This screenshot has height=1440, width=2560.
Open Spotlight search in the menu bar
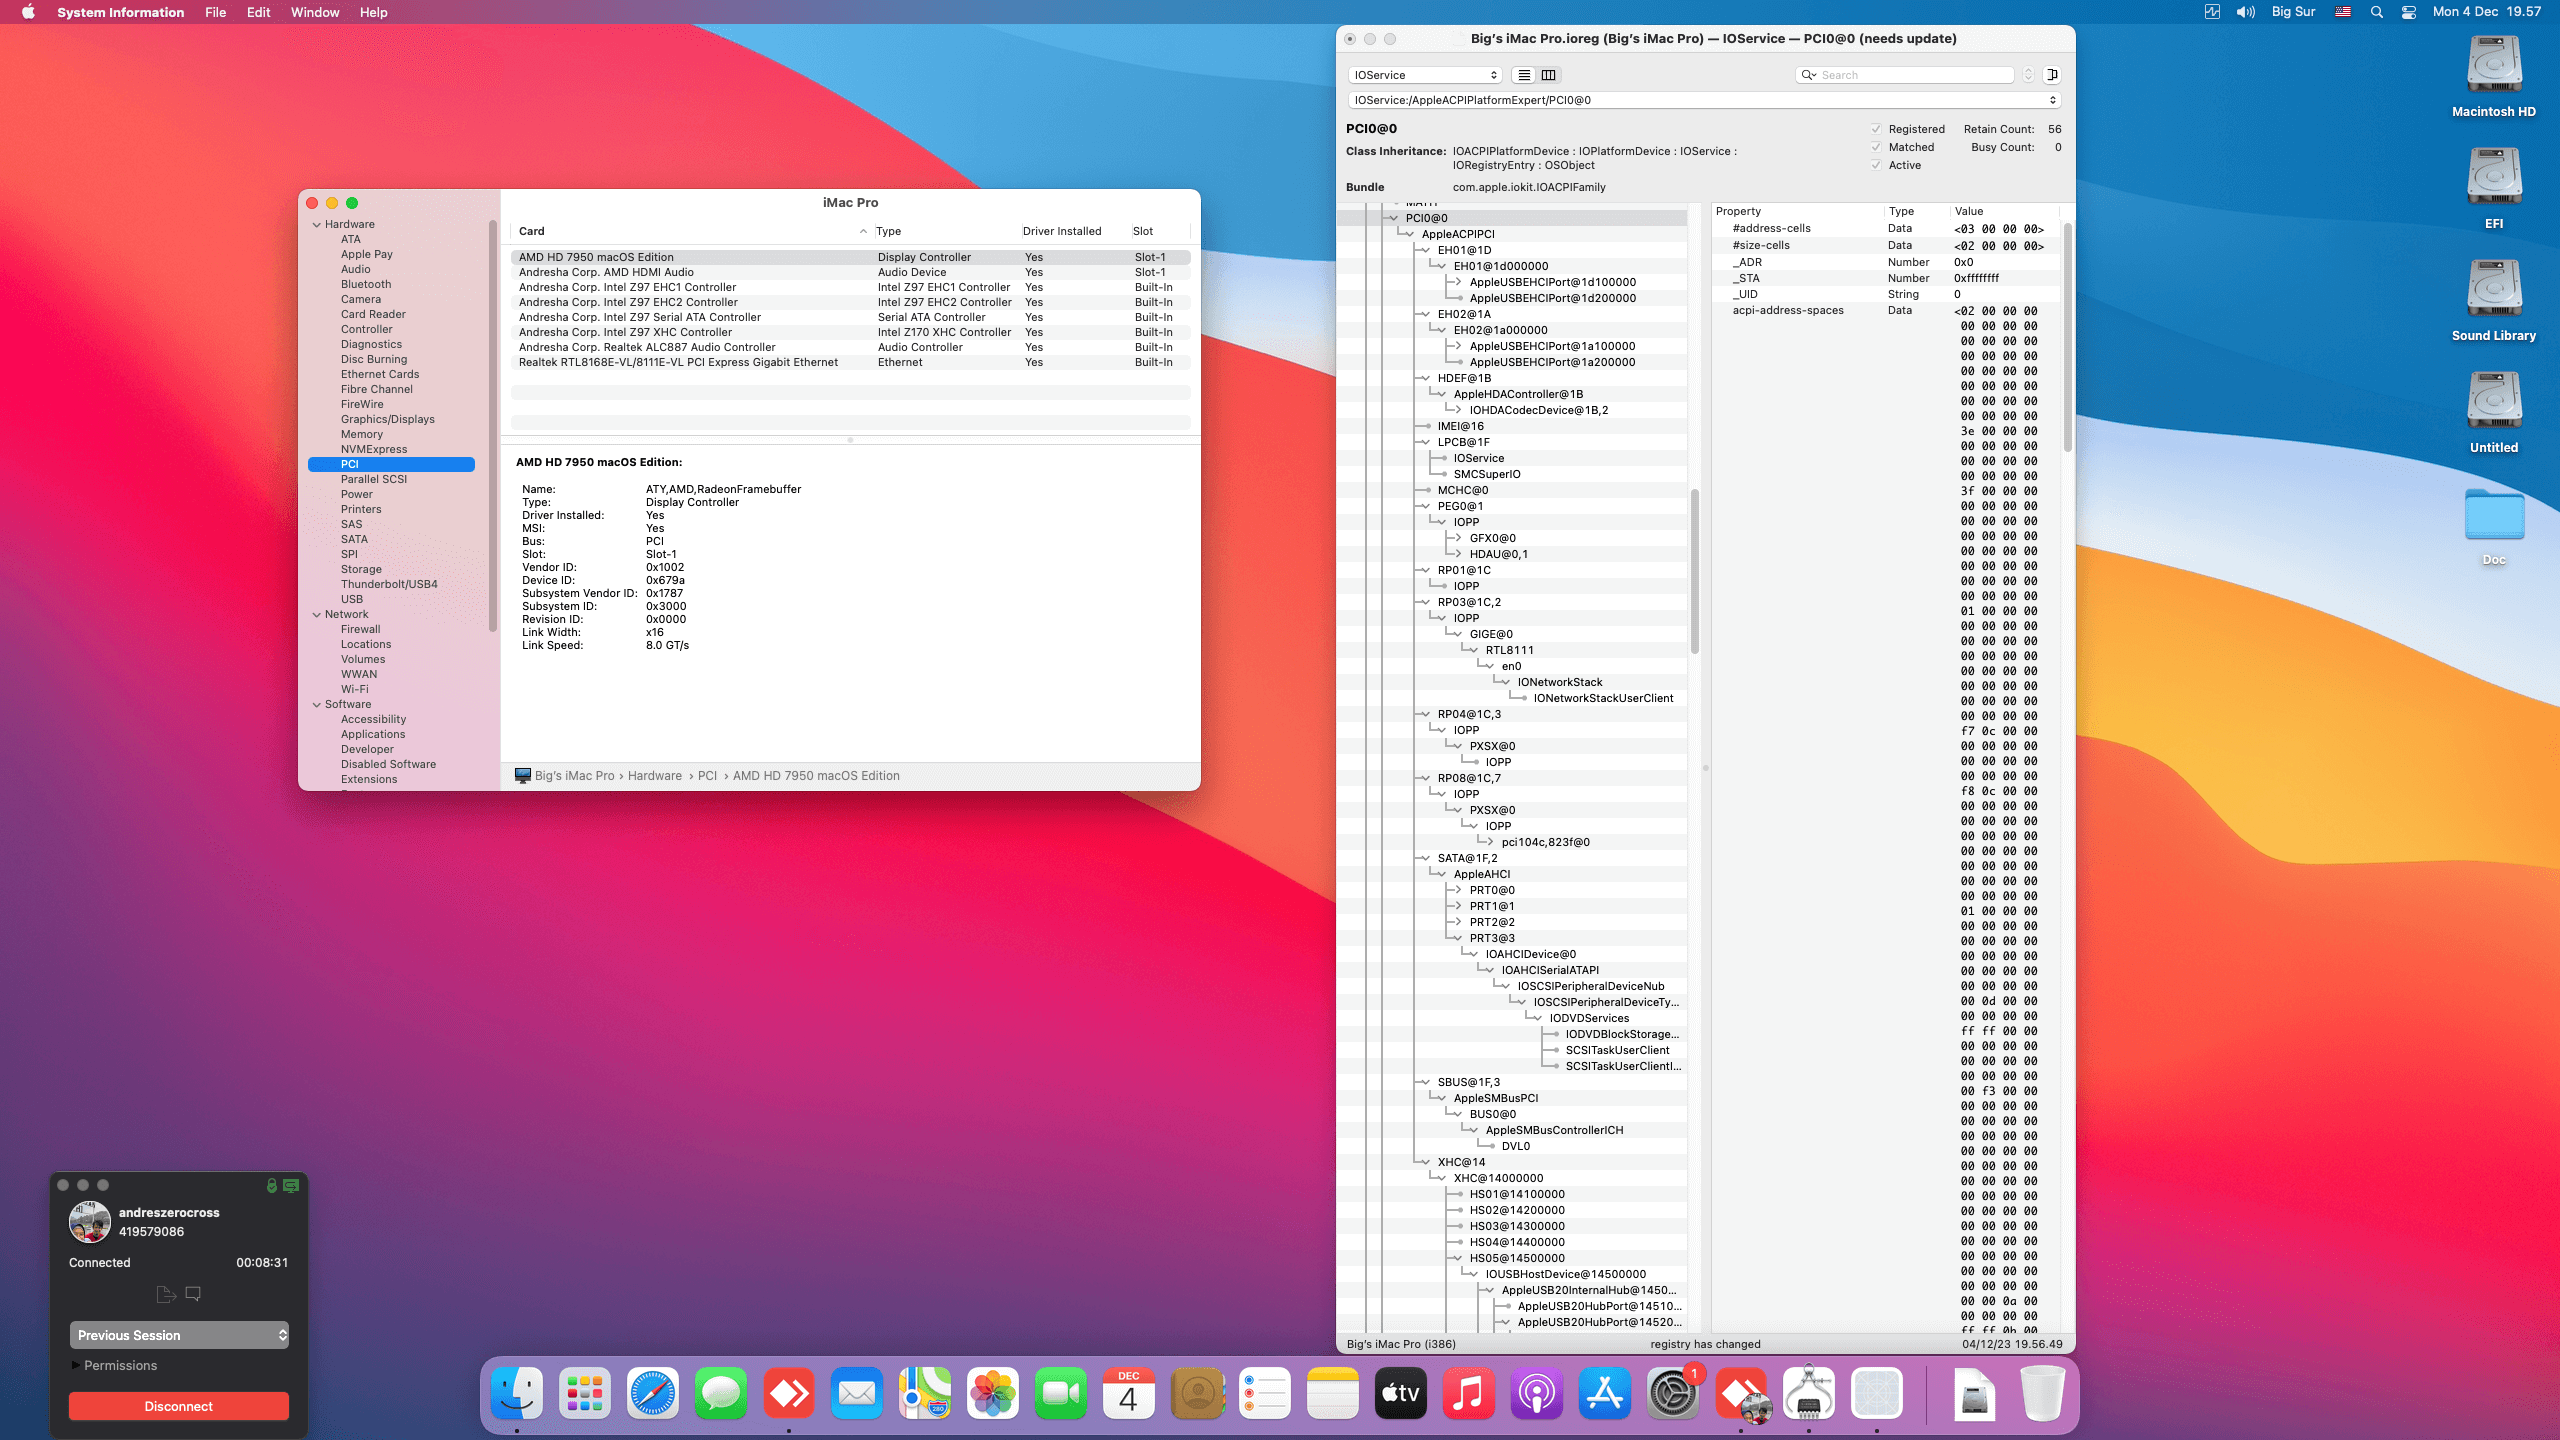pos(2377,12)
